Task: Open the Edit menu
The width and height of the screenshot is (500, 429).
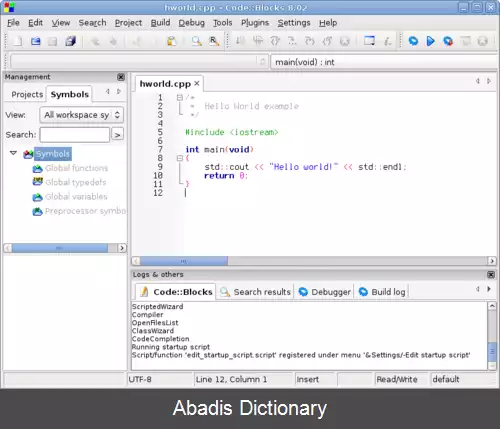Action: pos(35,23)
